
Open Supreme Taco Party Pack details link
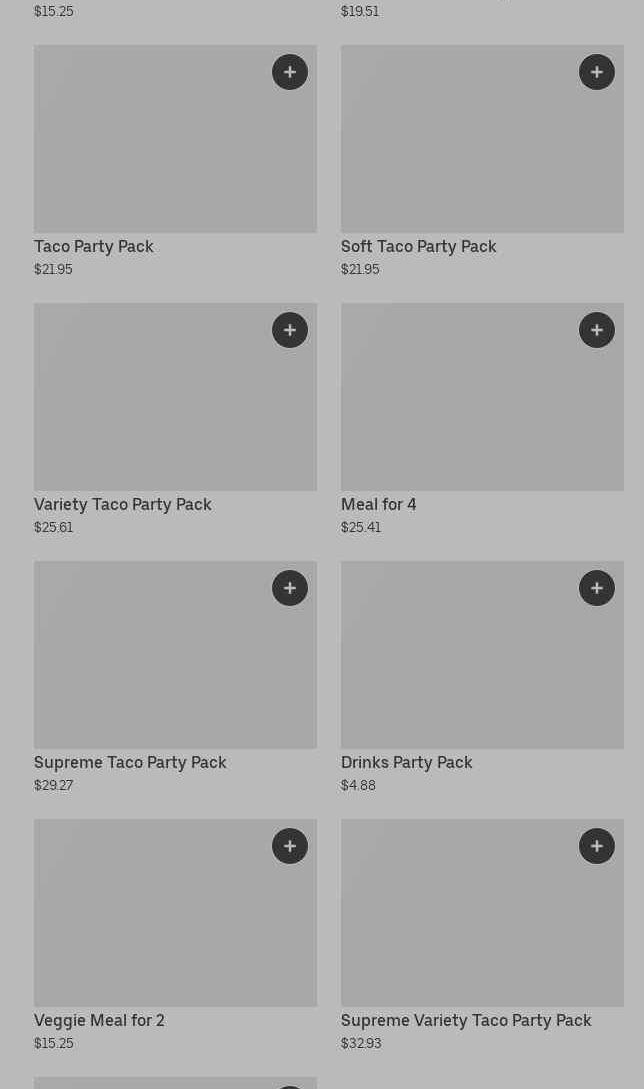click(x=130, y=762)
